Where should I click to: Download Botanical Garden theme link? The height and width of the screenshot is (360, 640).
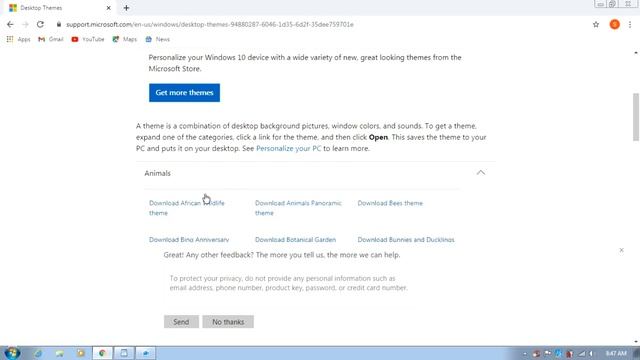[x=296, y=240]
